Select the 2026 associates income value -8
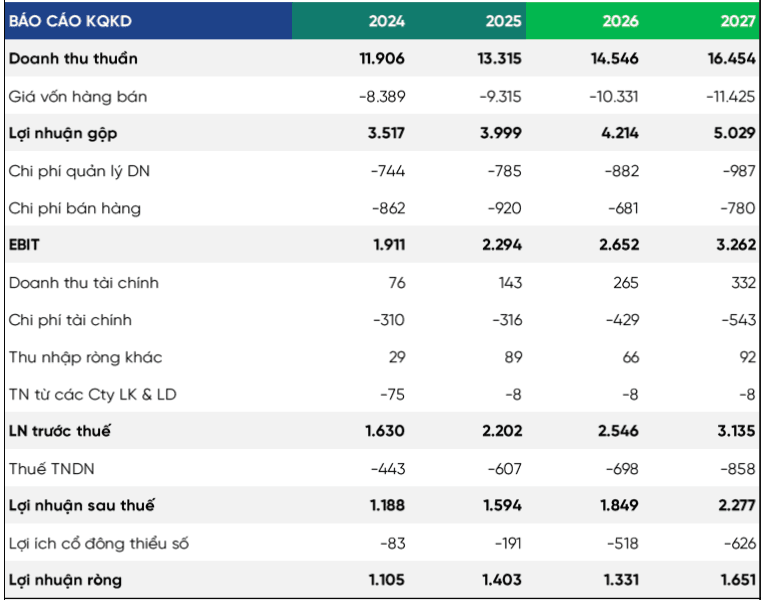Image resolution: width=764 pixels, height=600 pixels. [630, 394]
